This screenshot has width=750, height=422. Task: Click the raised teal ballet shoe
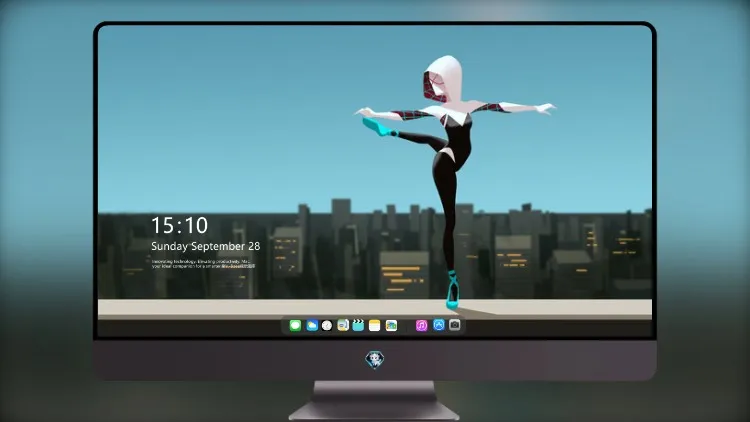tap(378, 127)
